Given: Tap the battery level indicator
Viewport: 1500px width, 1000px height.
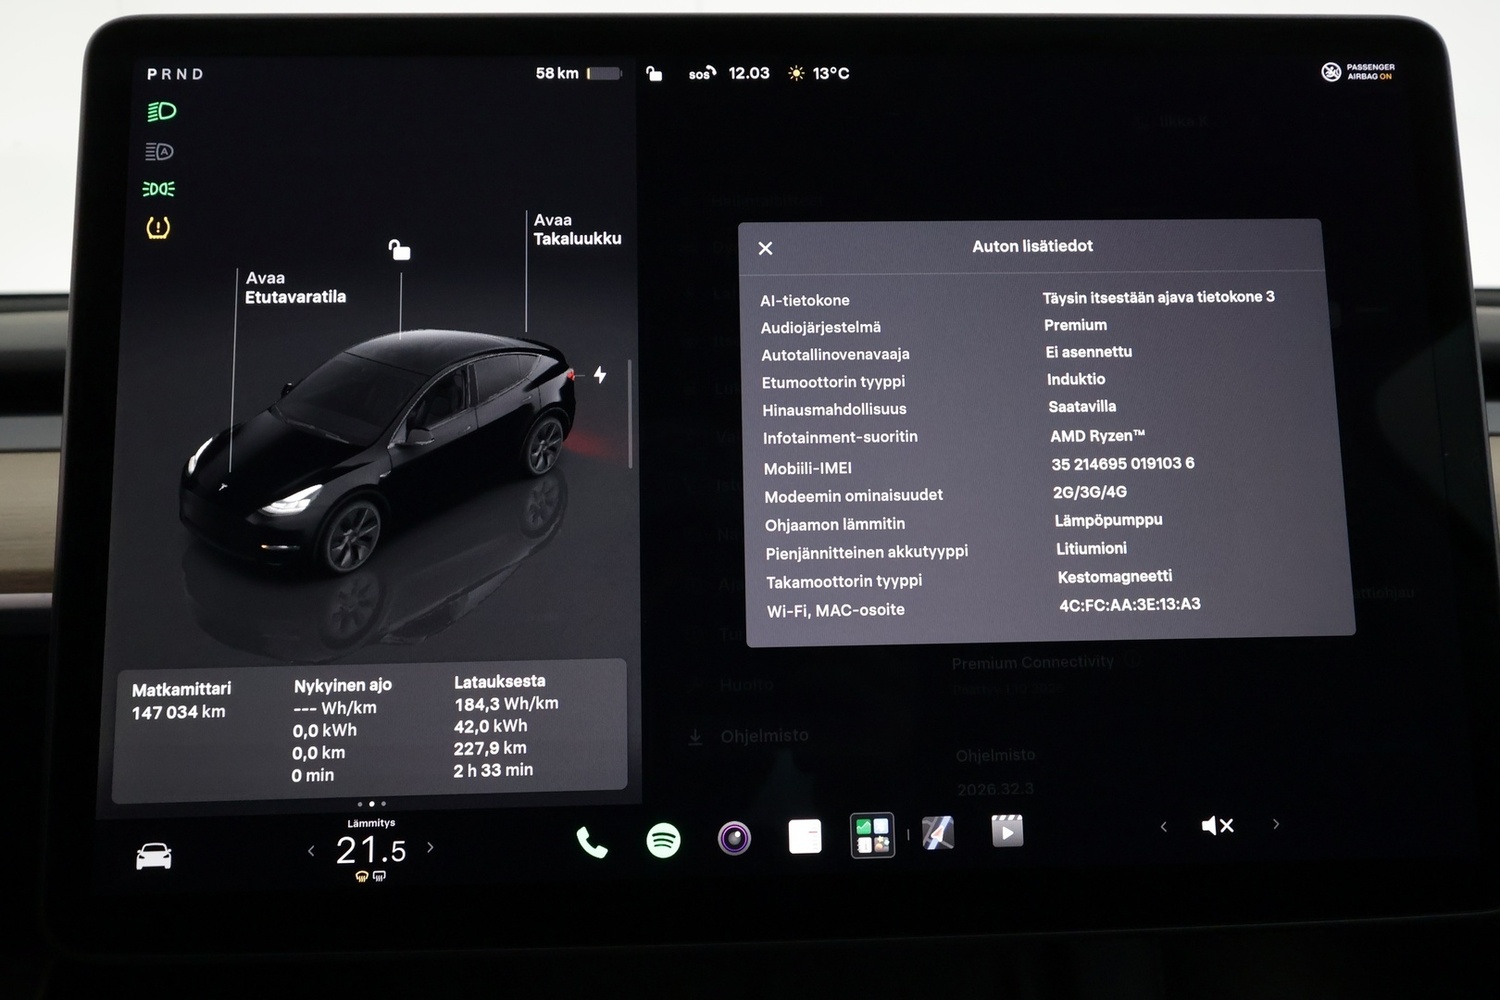Looking at the screenshot, I should click(x=605, y=73).
